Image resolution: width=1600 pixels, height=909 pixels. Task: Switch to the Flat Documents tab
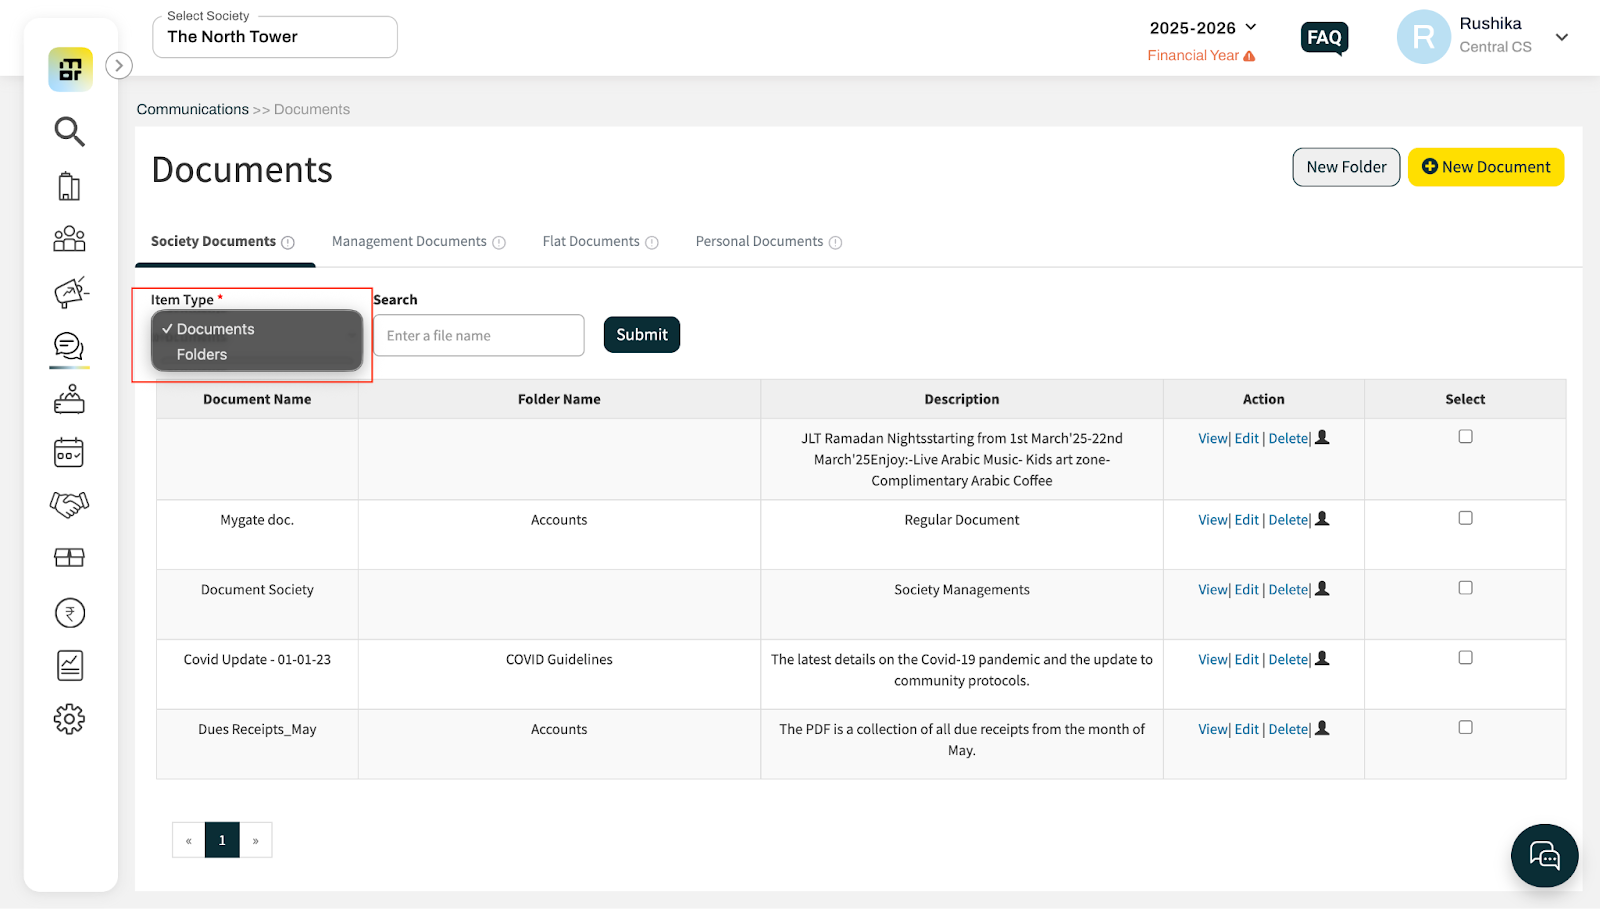point(591,242)
